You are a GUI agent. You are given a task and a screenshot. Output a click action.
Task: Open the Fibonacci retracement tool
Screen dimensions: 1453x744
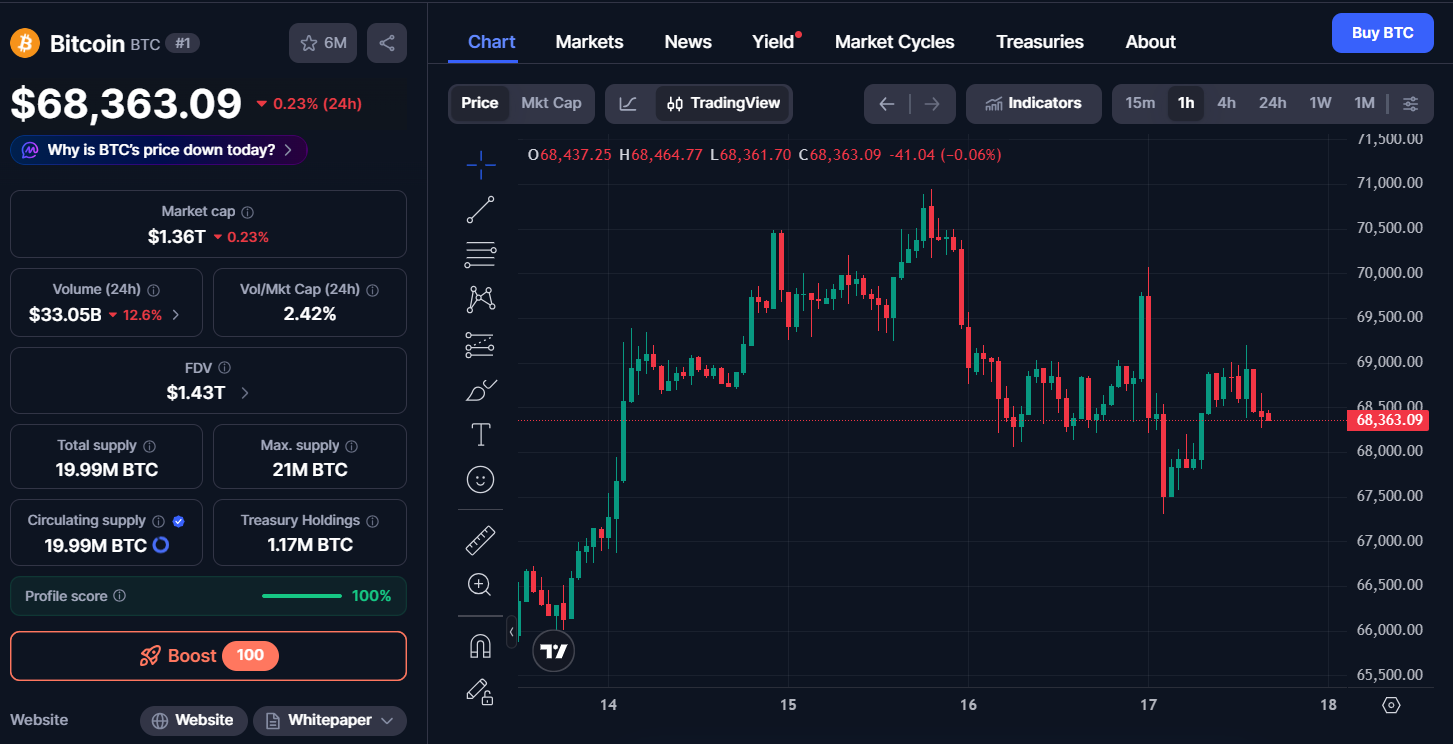pos(481,255)
